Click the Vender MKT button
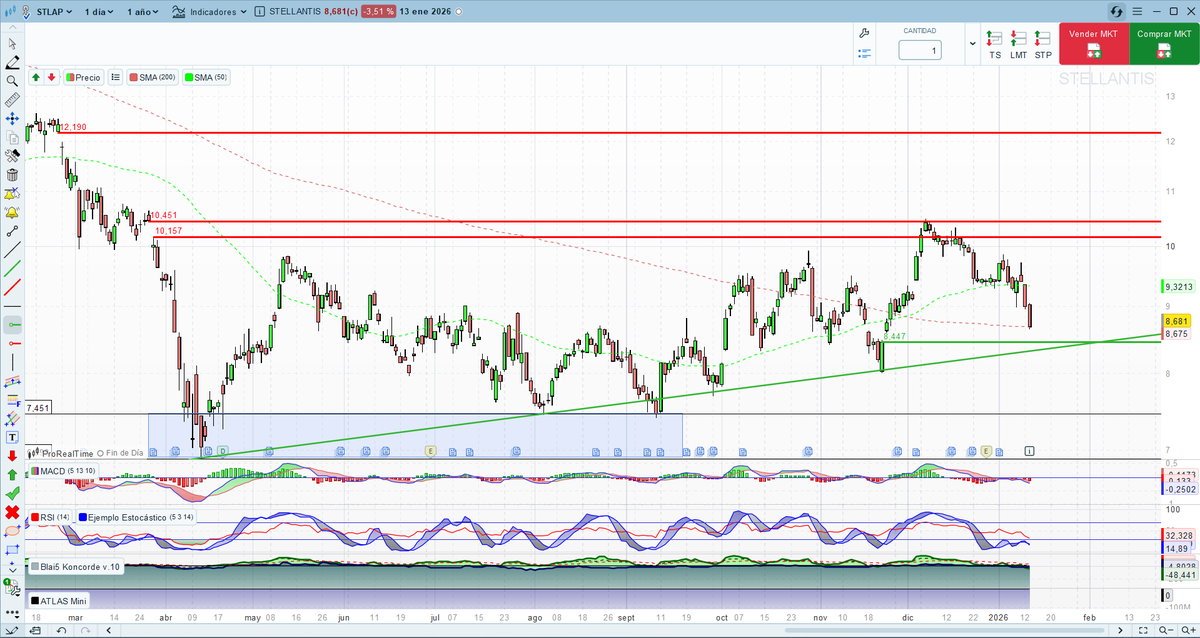 point(1094,46)
